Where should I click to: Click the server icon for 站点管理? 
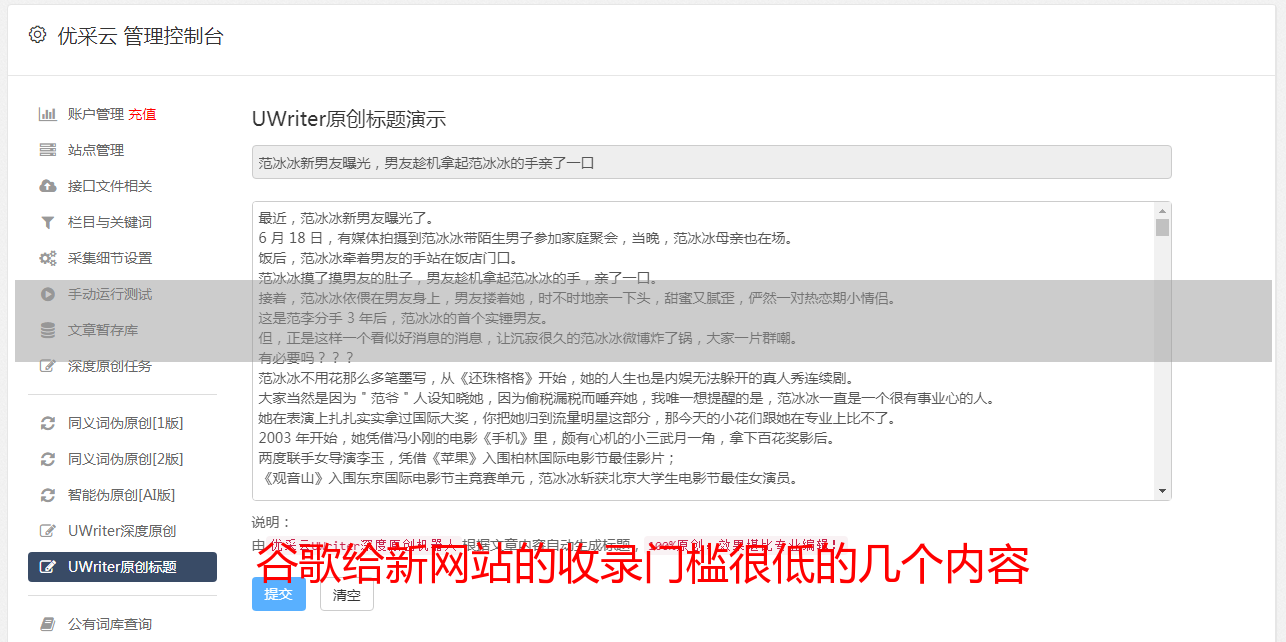point(47,150)
